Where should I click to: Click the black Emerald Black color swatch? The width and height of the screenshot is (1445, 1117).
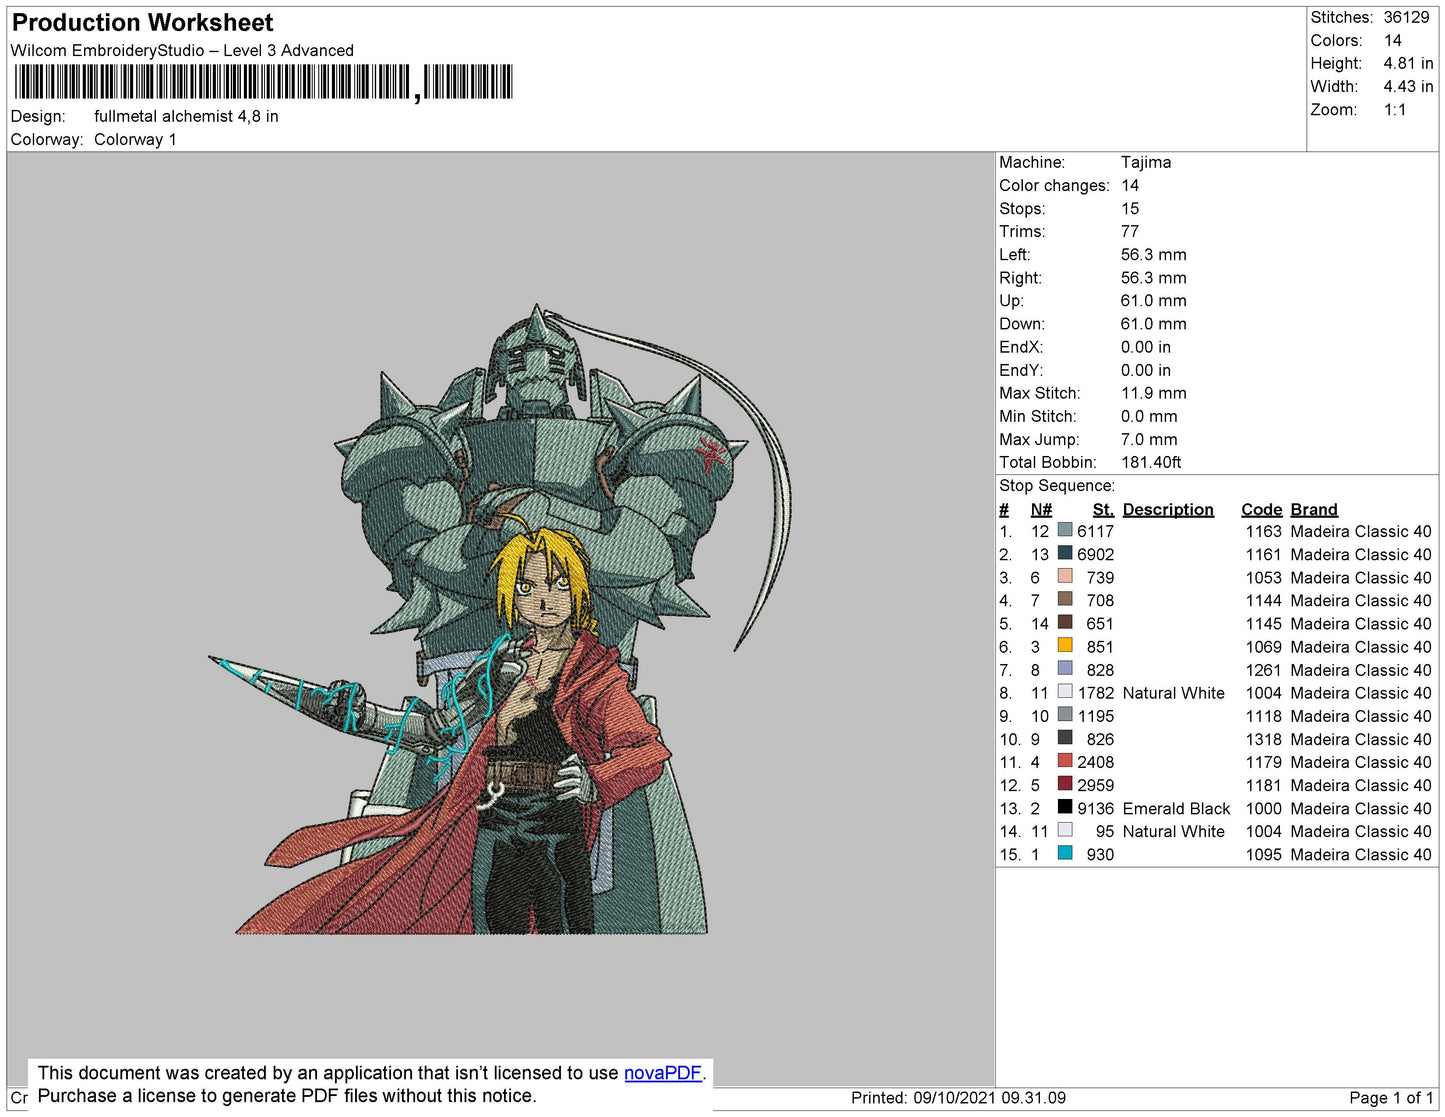pos(1065,807)
